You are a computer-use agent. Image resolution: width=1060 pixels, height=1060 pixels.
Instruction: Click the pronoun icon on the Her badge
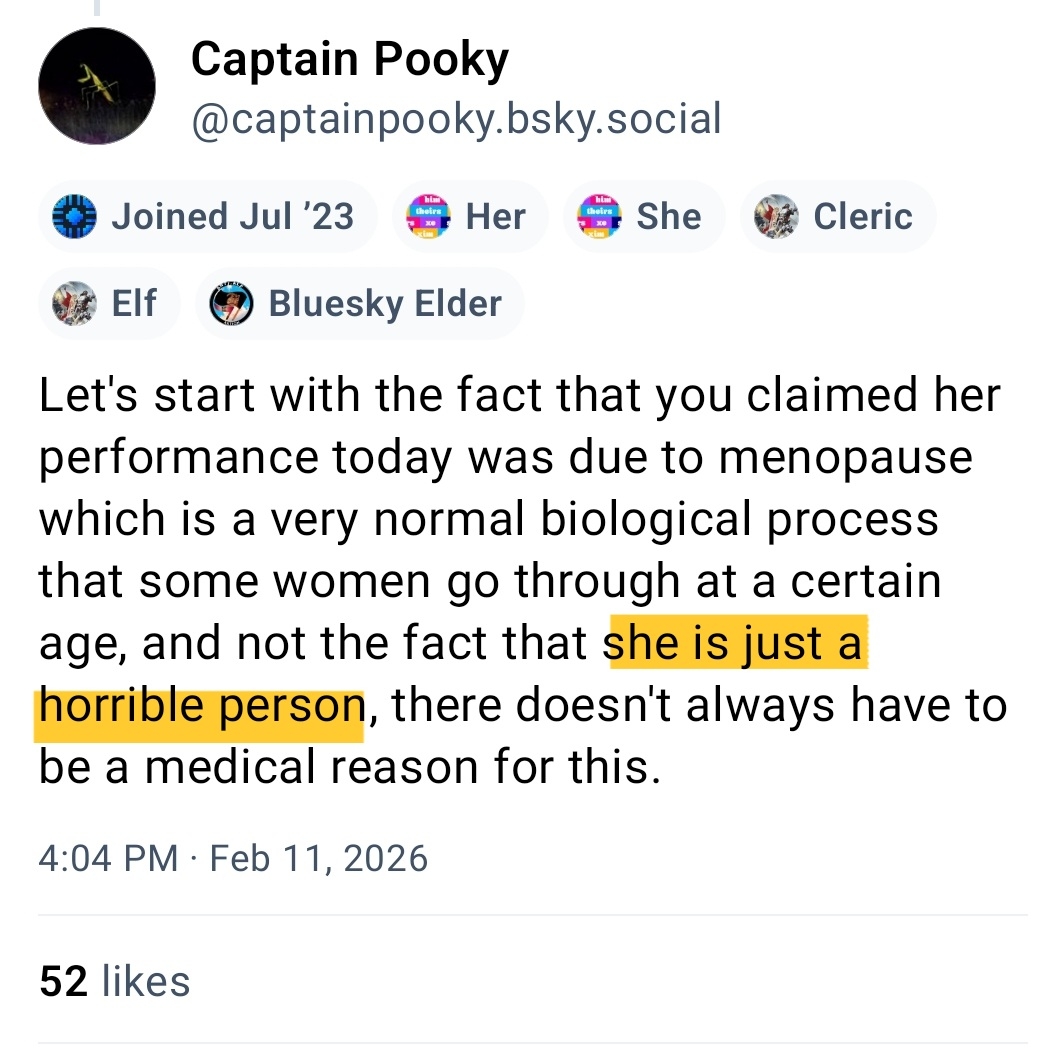tap(430, 217)
